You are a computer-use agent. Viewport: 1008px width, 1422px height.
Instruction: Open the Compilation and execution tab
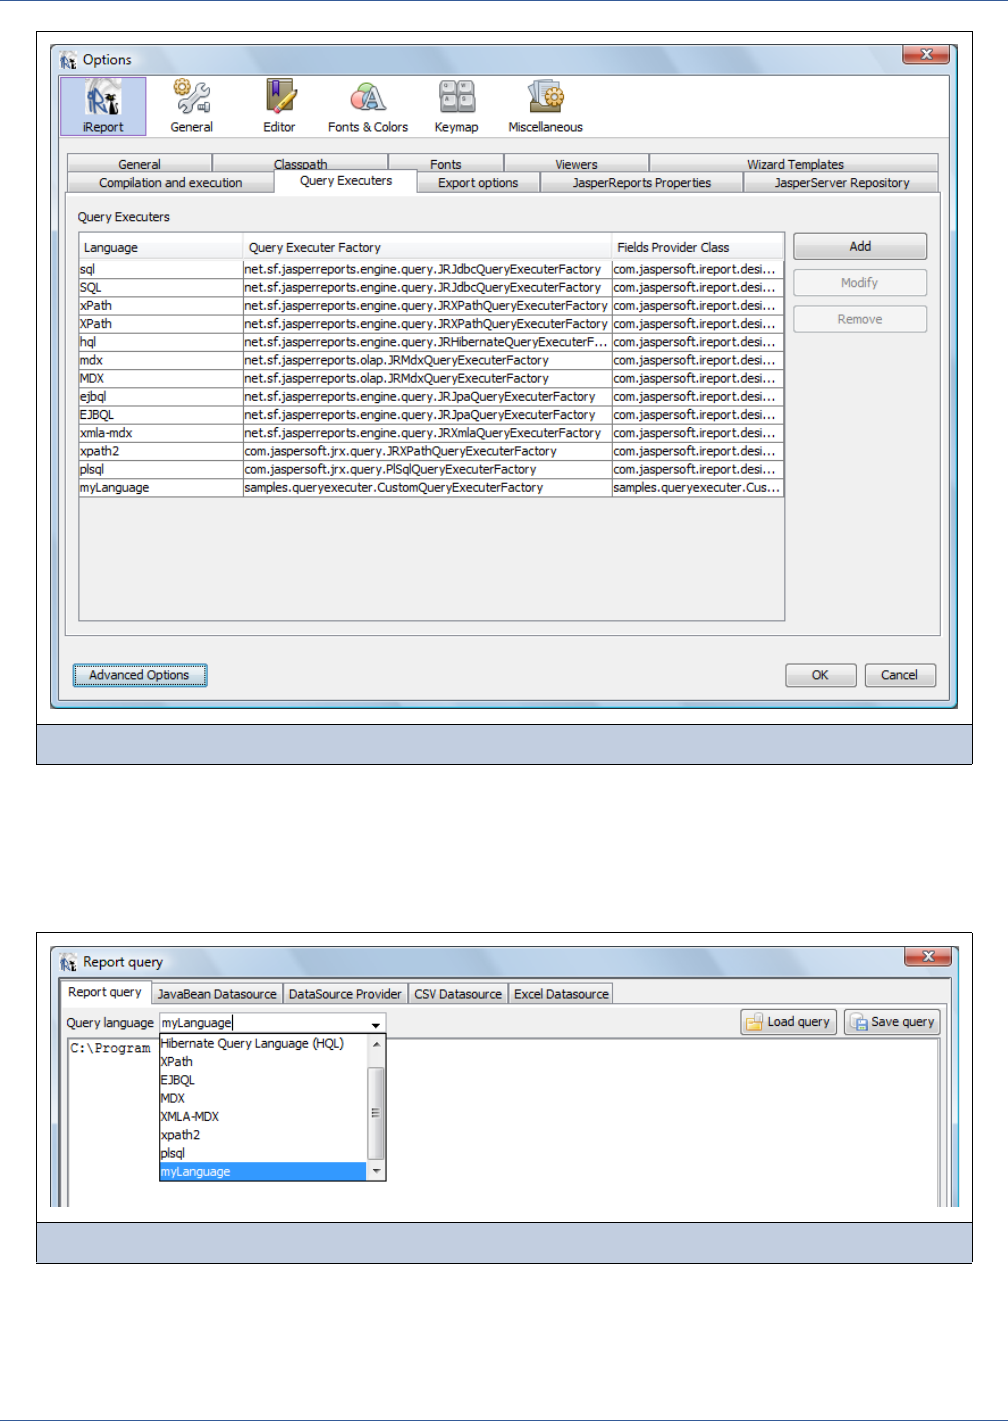[170, 183]
